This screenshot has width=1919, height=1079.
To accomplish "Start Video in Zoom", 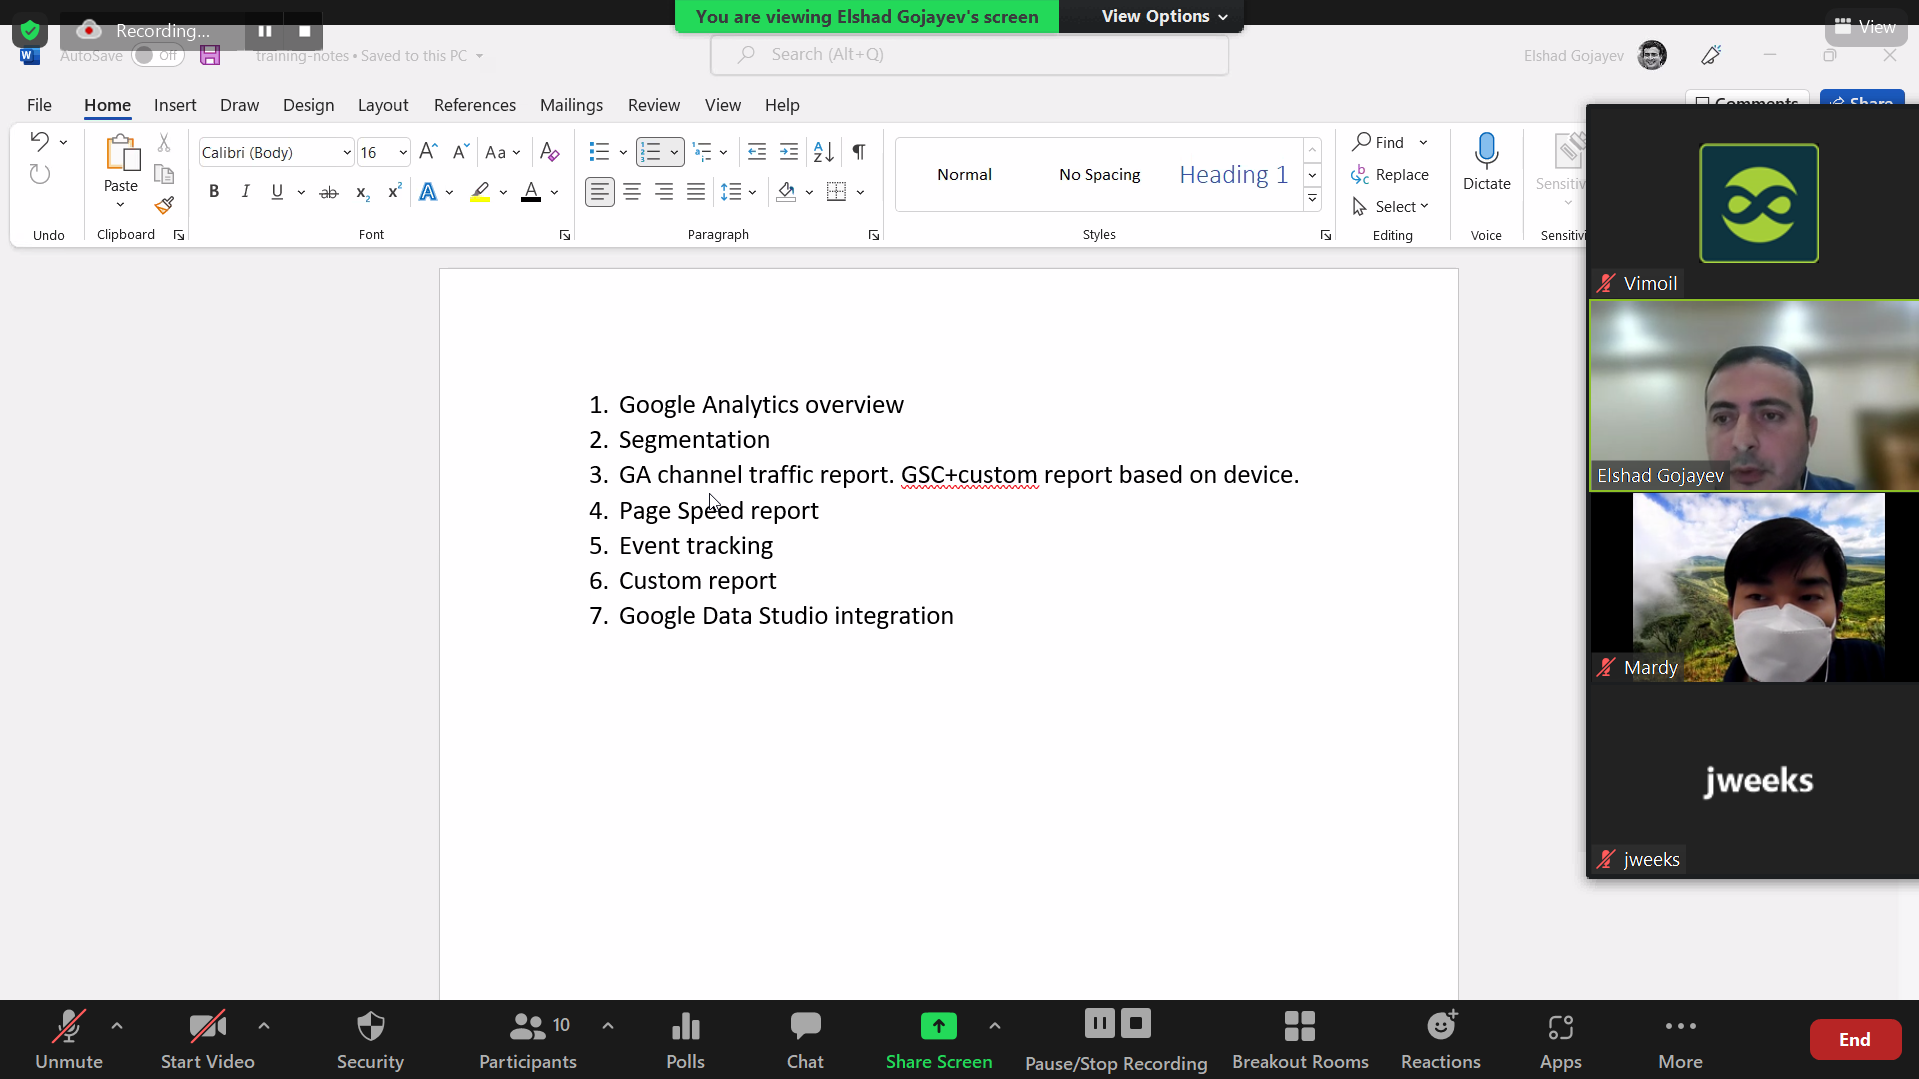I will [207, 1040].
